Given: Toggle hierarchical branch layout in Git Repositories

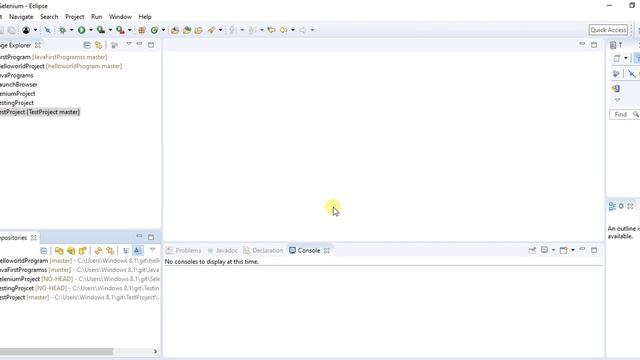Looking at the screenshot, I should 126,251.
